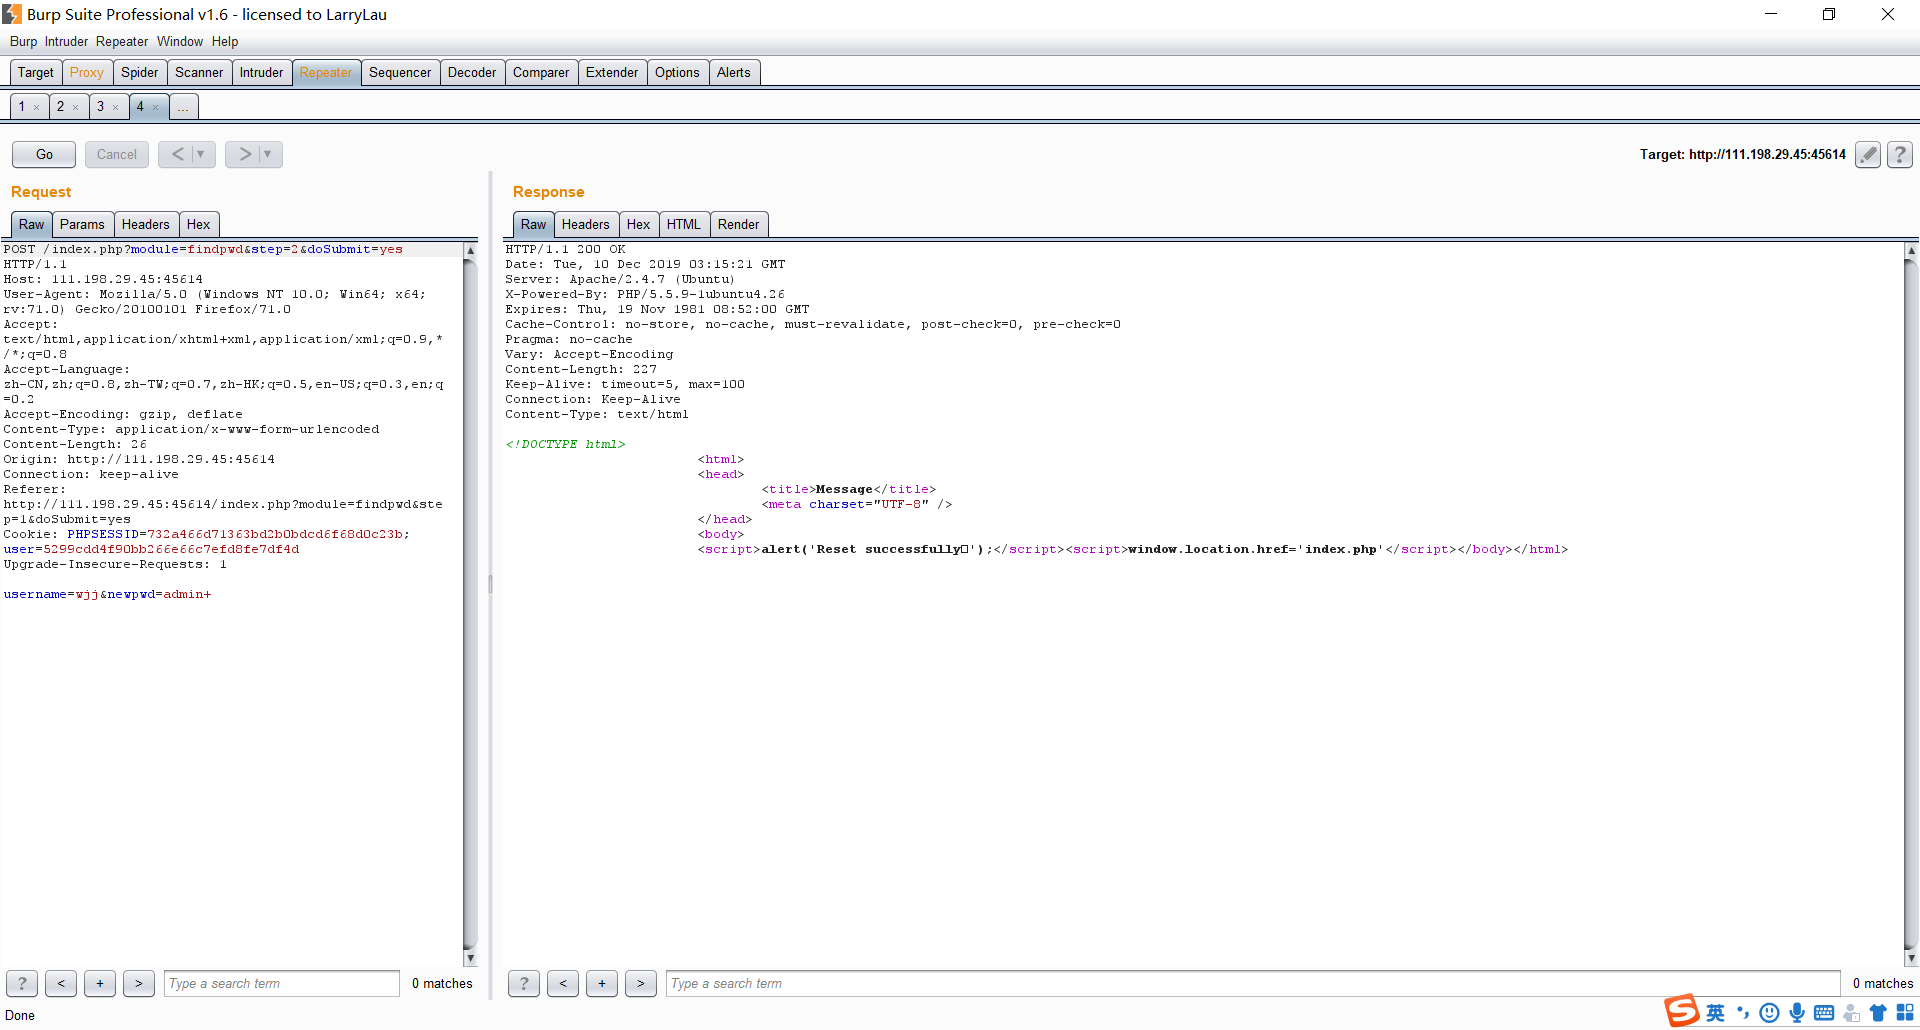The image size is (1920, 1030).
Task: Click the request panel vertical scrollbar
Action: click(x=470, y=600)
